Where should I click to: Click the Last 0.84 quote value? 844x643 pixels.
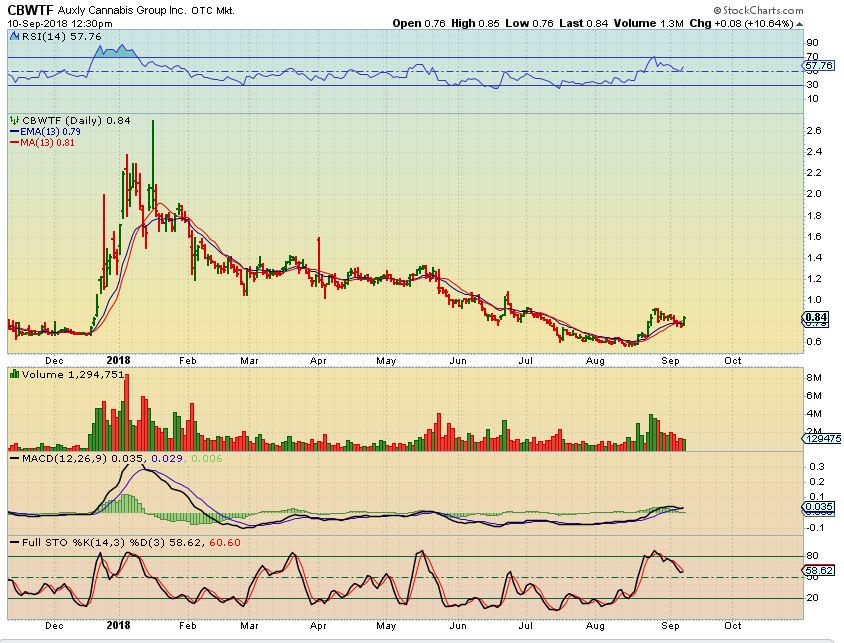point(583,23)
